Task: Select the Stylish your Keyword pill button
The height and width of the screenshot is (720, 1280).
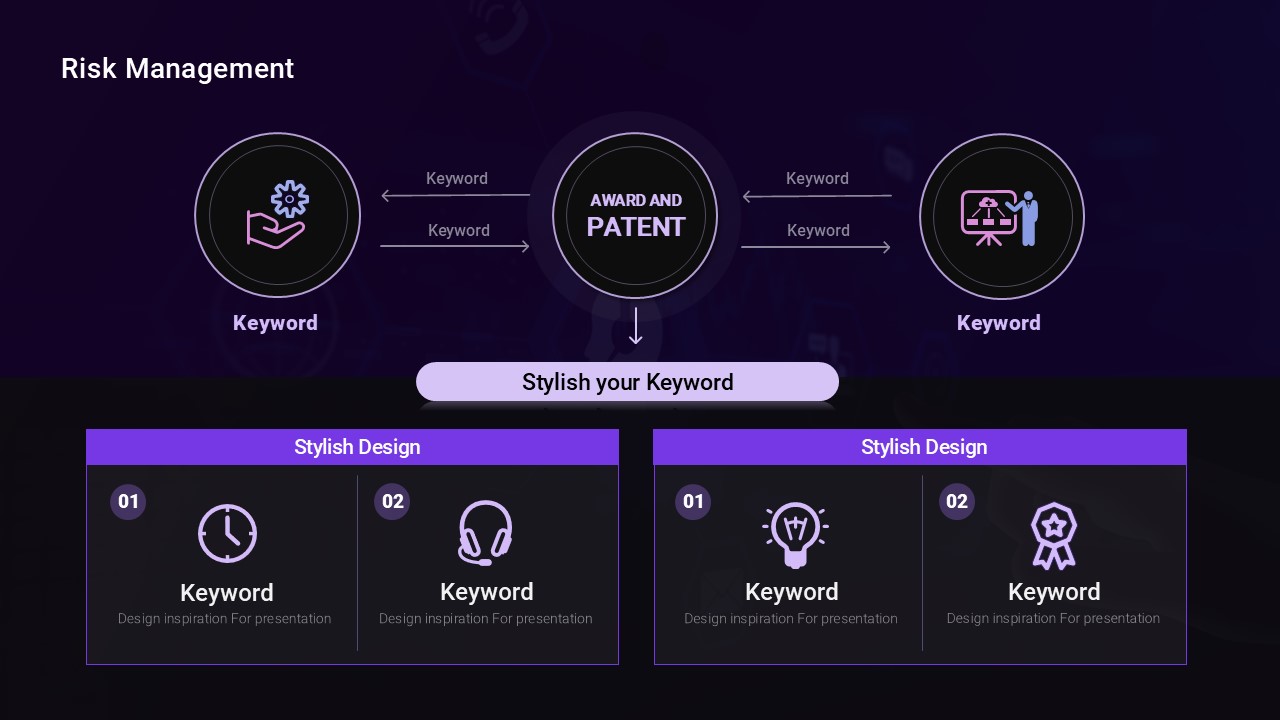Action: click(627, 382)
